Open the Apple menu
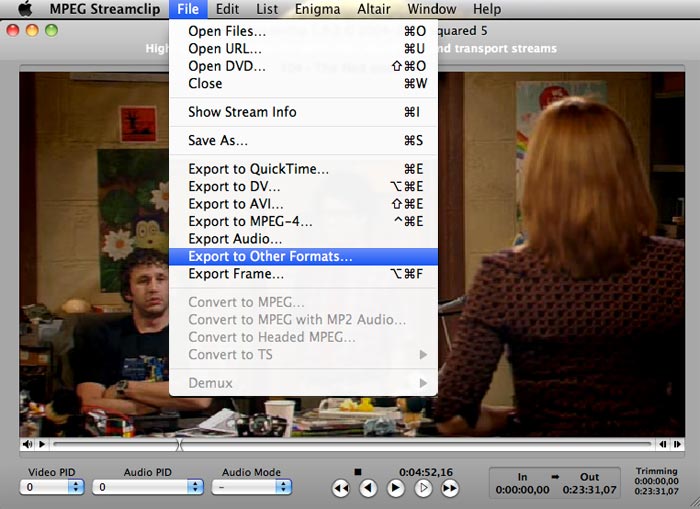The width and height of the screenshot is (700, 509). click(25, 8)
